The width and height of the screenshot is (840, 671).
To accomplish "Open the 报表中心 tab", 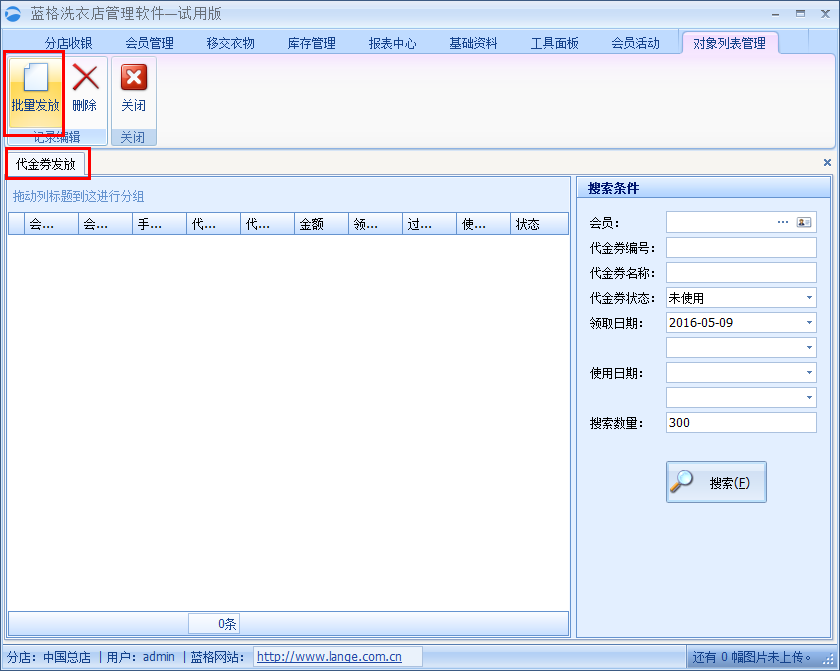I will coord(392,43).
